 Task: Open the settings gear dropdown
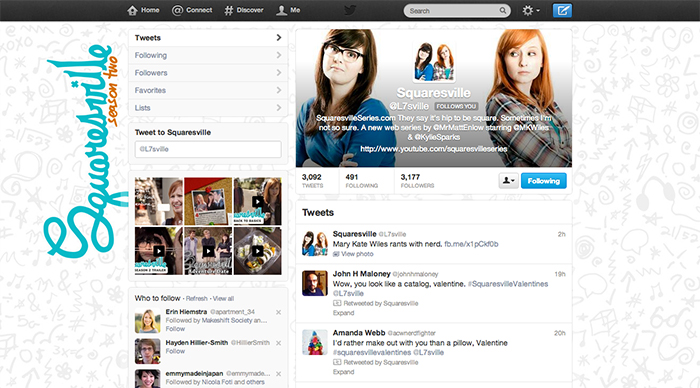coord(531,11)
